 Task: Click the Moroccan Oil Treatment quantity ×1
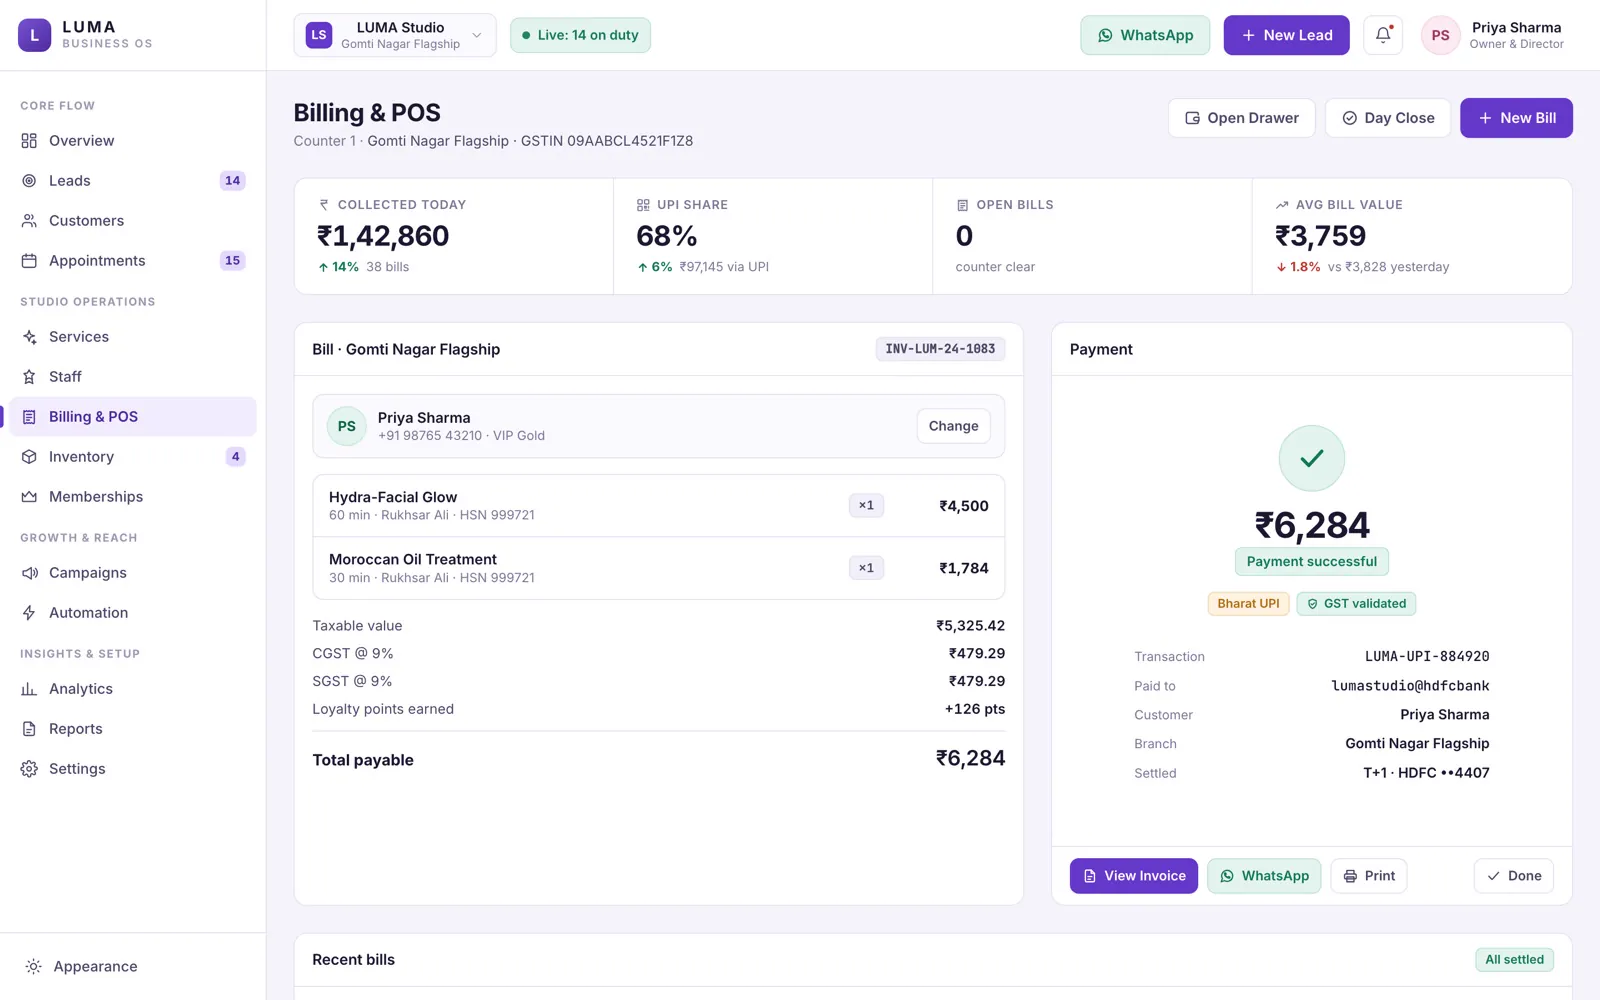(866, 568)
